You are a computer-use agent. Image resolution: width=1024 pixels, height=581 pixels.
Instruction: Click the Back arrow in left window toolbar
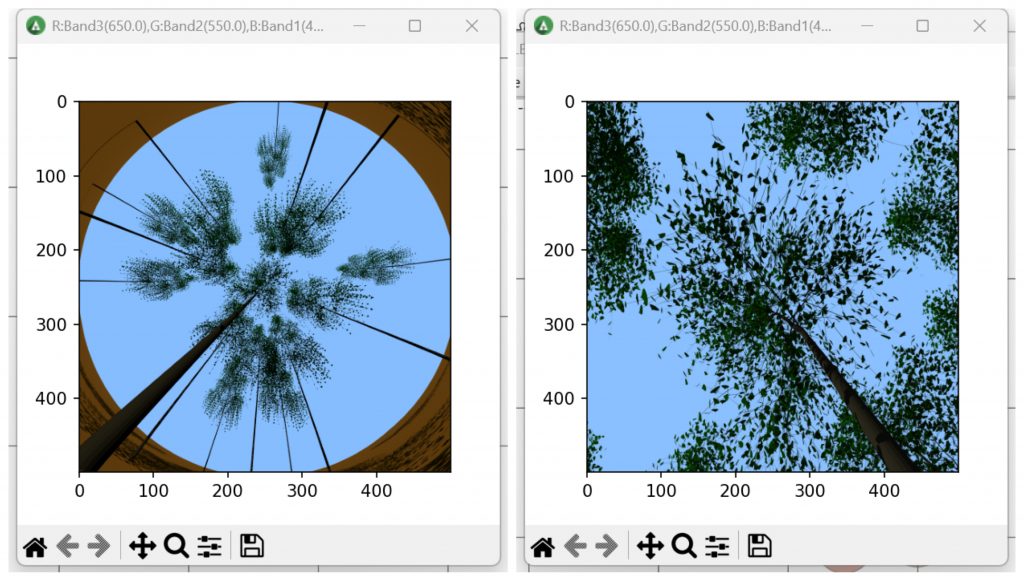click(67, 546)
